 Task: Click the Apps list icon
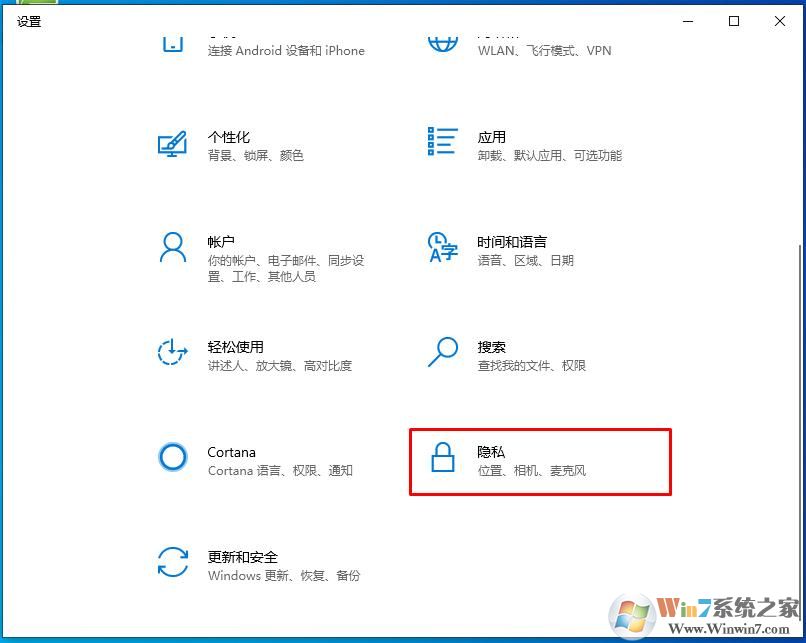tap(443, 141)
